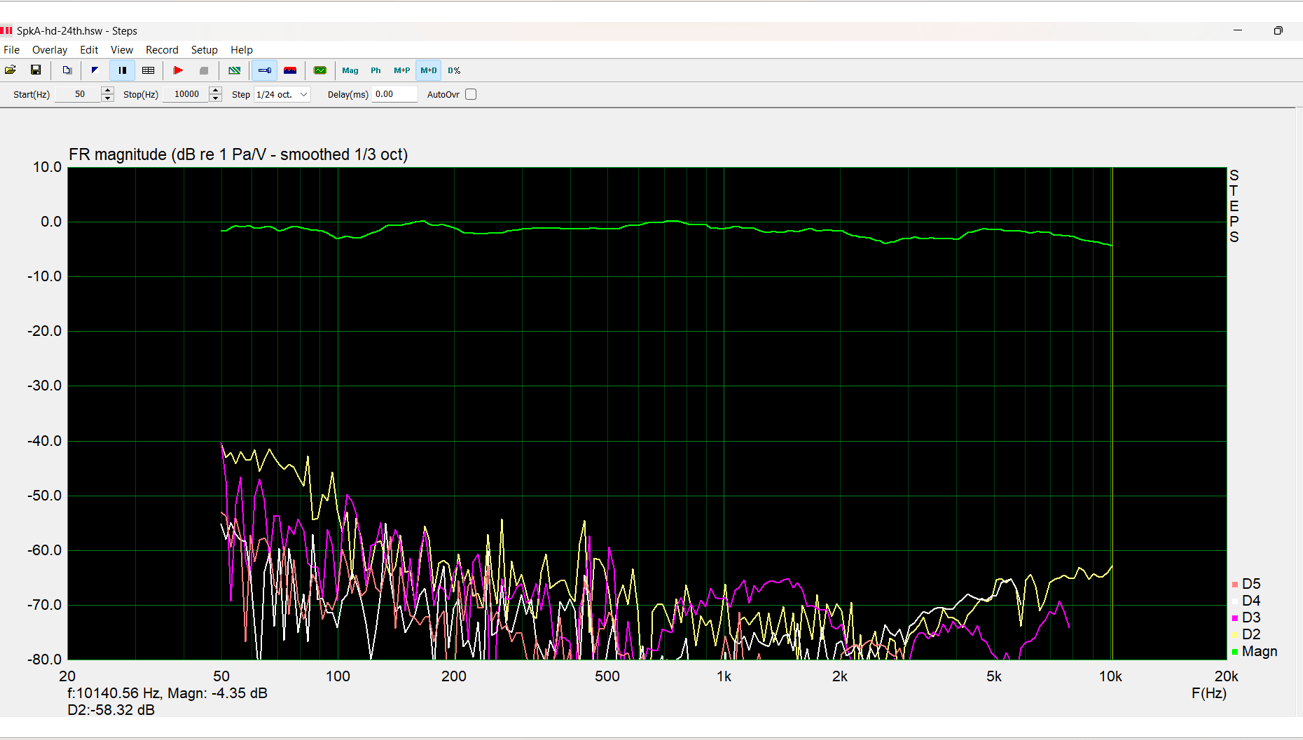Screen dimensions: 1303x740
Task: Click the cursor readout 'f:10140.56 Hz, Magn: -4.35 dB'
Action: click(167, 693)
